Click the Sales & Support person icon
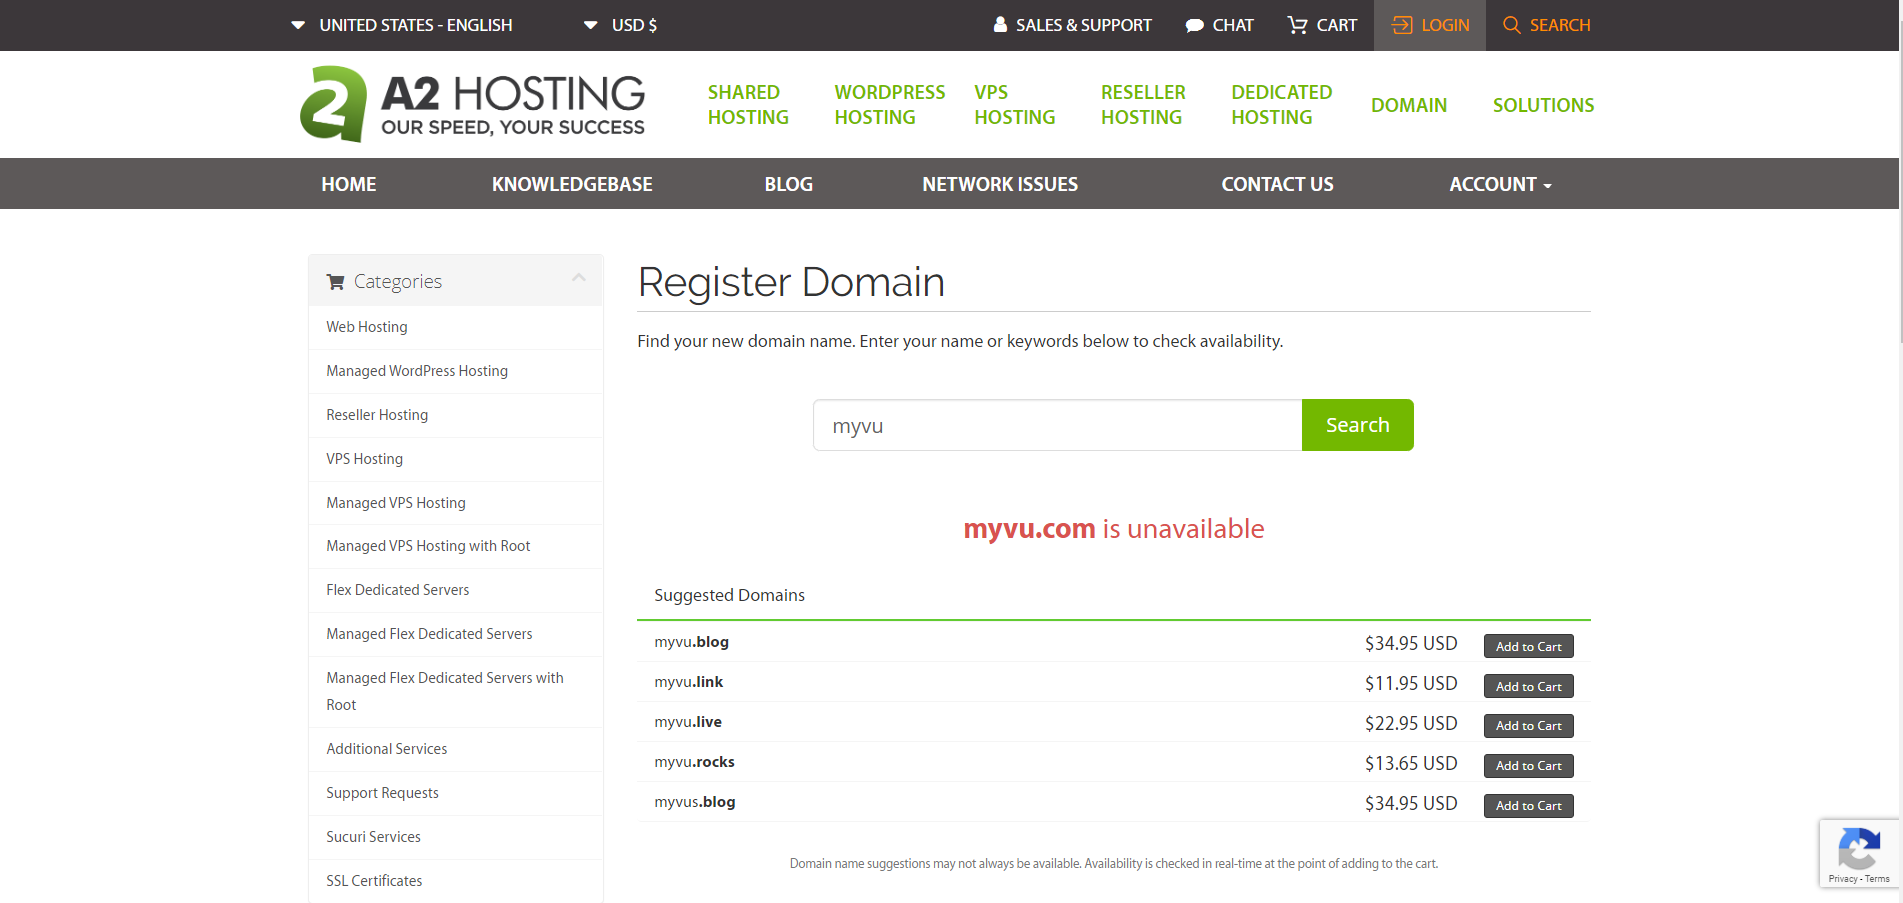The image size is (1903, 903). [x=1000, y=25]
